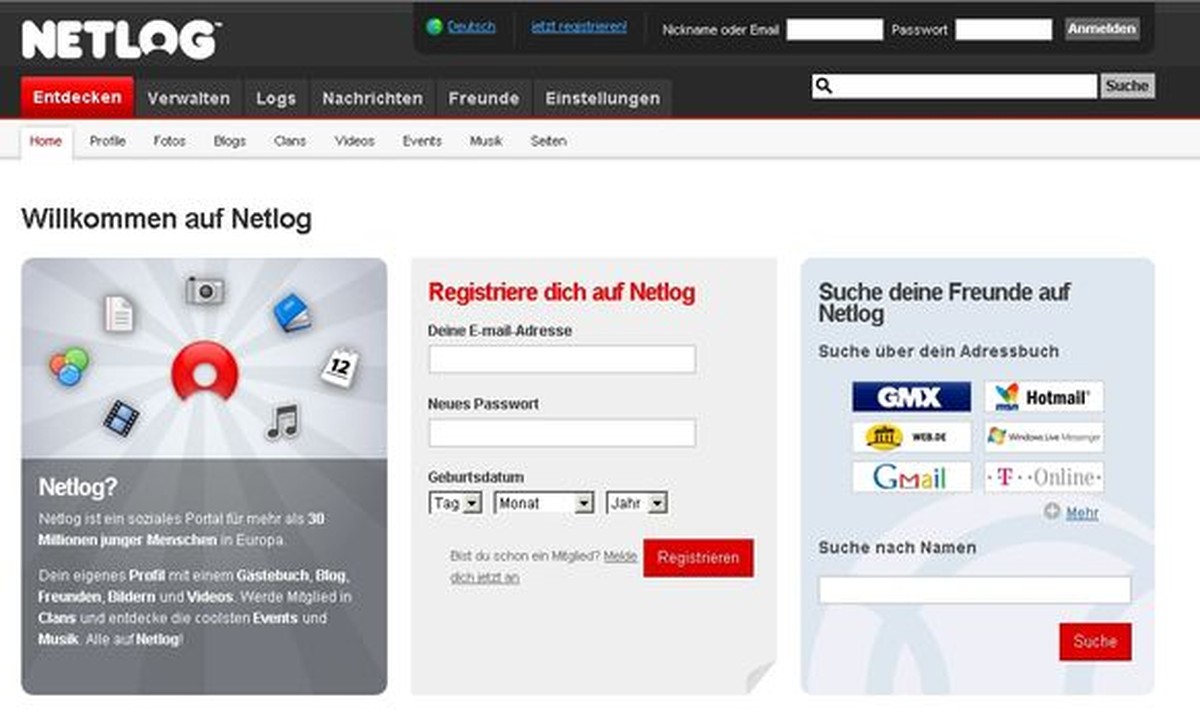Click the calendar icon showing 12
The height and width of the screenshot is (720, 1200).
coord(338,367)
